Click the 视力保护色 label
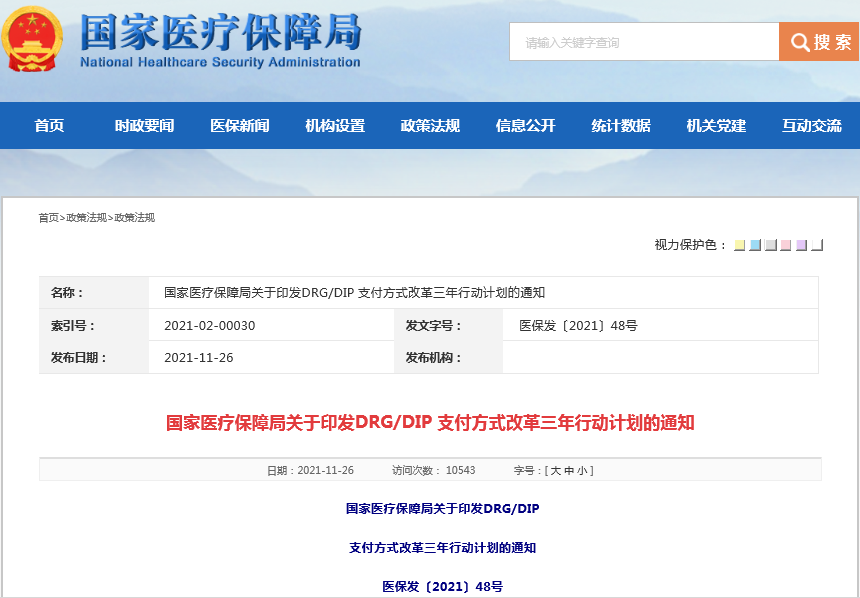The width and height of the screenshot is (860, 598). coord(691,245)
